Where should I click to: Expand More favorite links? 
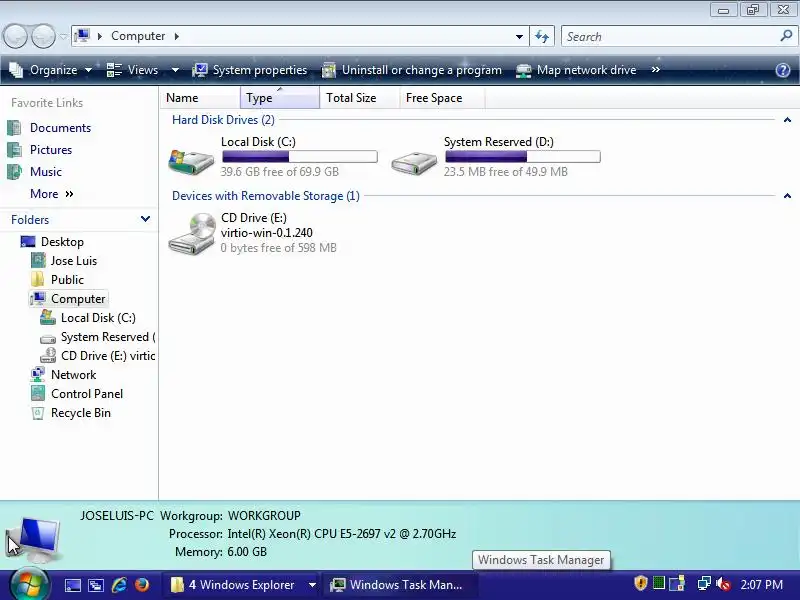(x=52, y=194)
